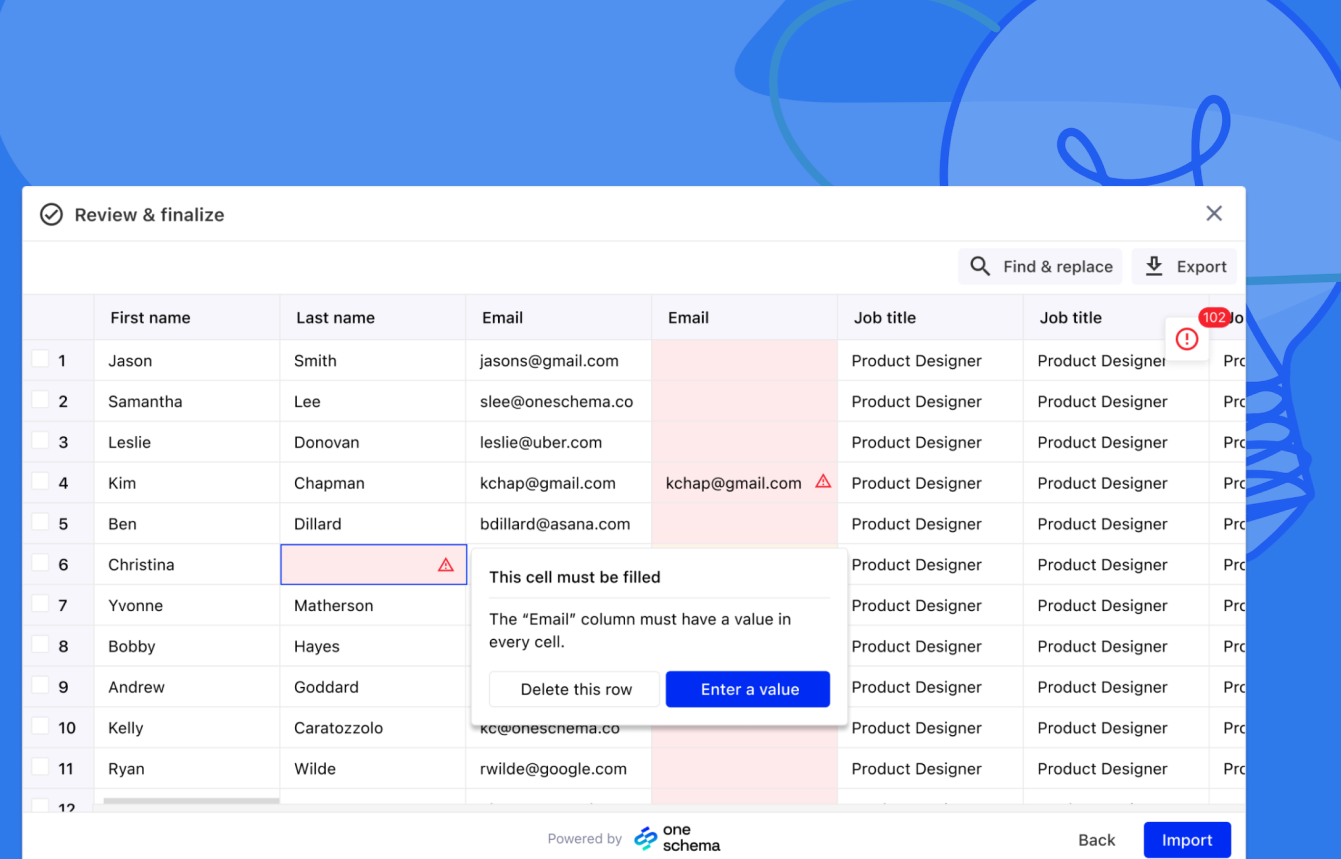Click the horizontal scrollbar below the grid

pyautogui.click(x=190, y=802)
